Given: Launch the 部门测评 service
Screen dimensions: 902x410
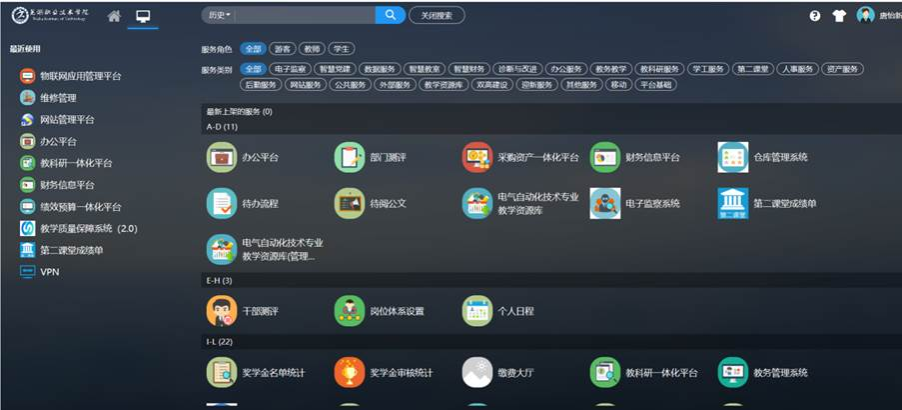Looking at the screenshot, I should tap(348, 157).
